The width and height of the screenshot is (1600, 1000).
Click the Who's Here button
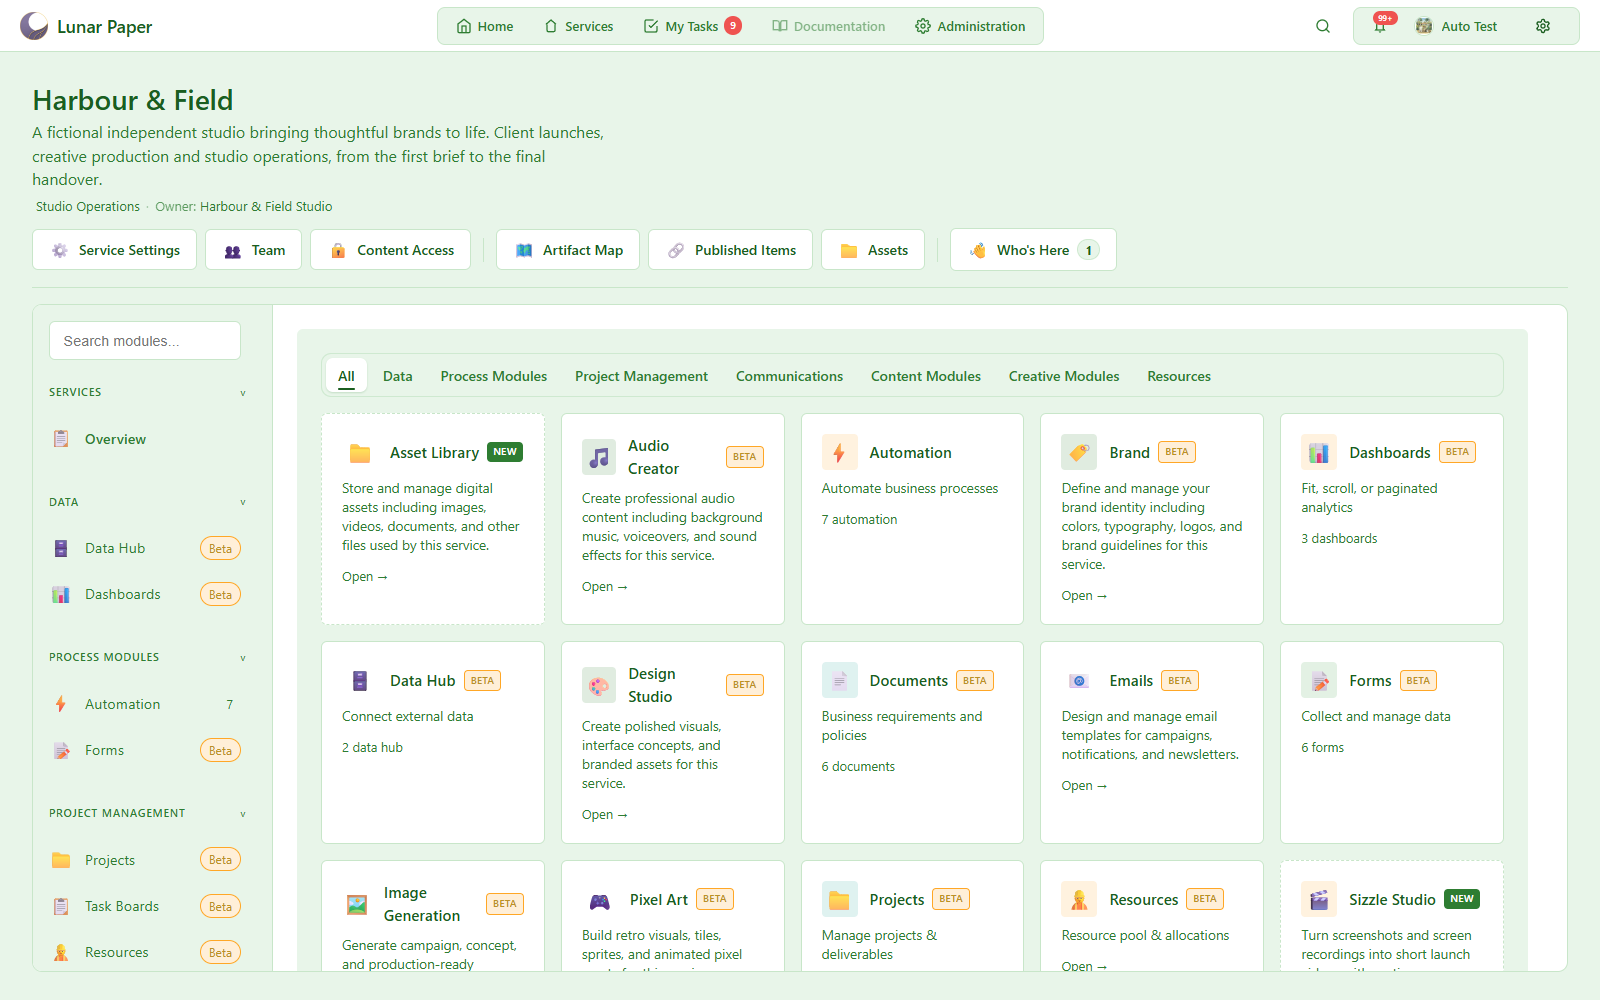pos(1033,250)
